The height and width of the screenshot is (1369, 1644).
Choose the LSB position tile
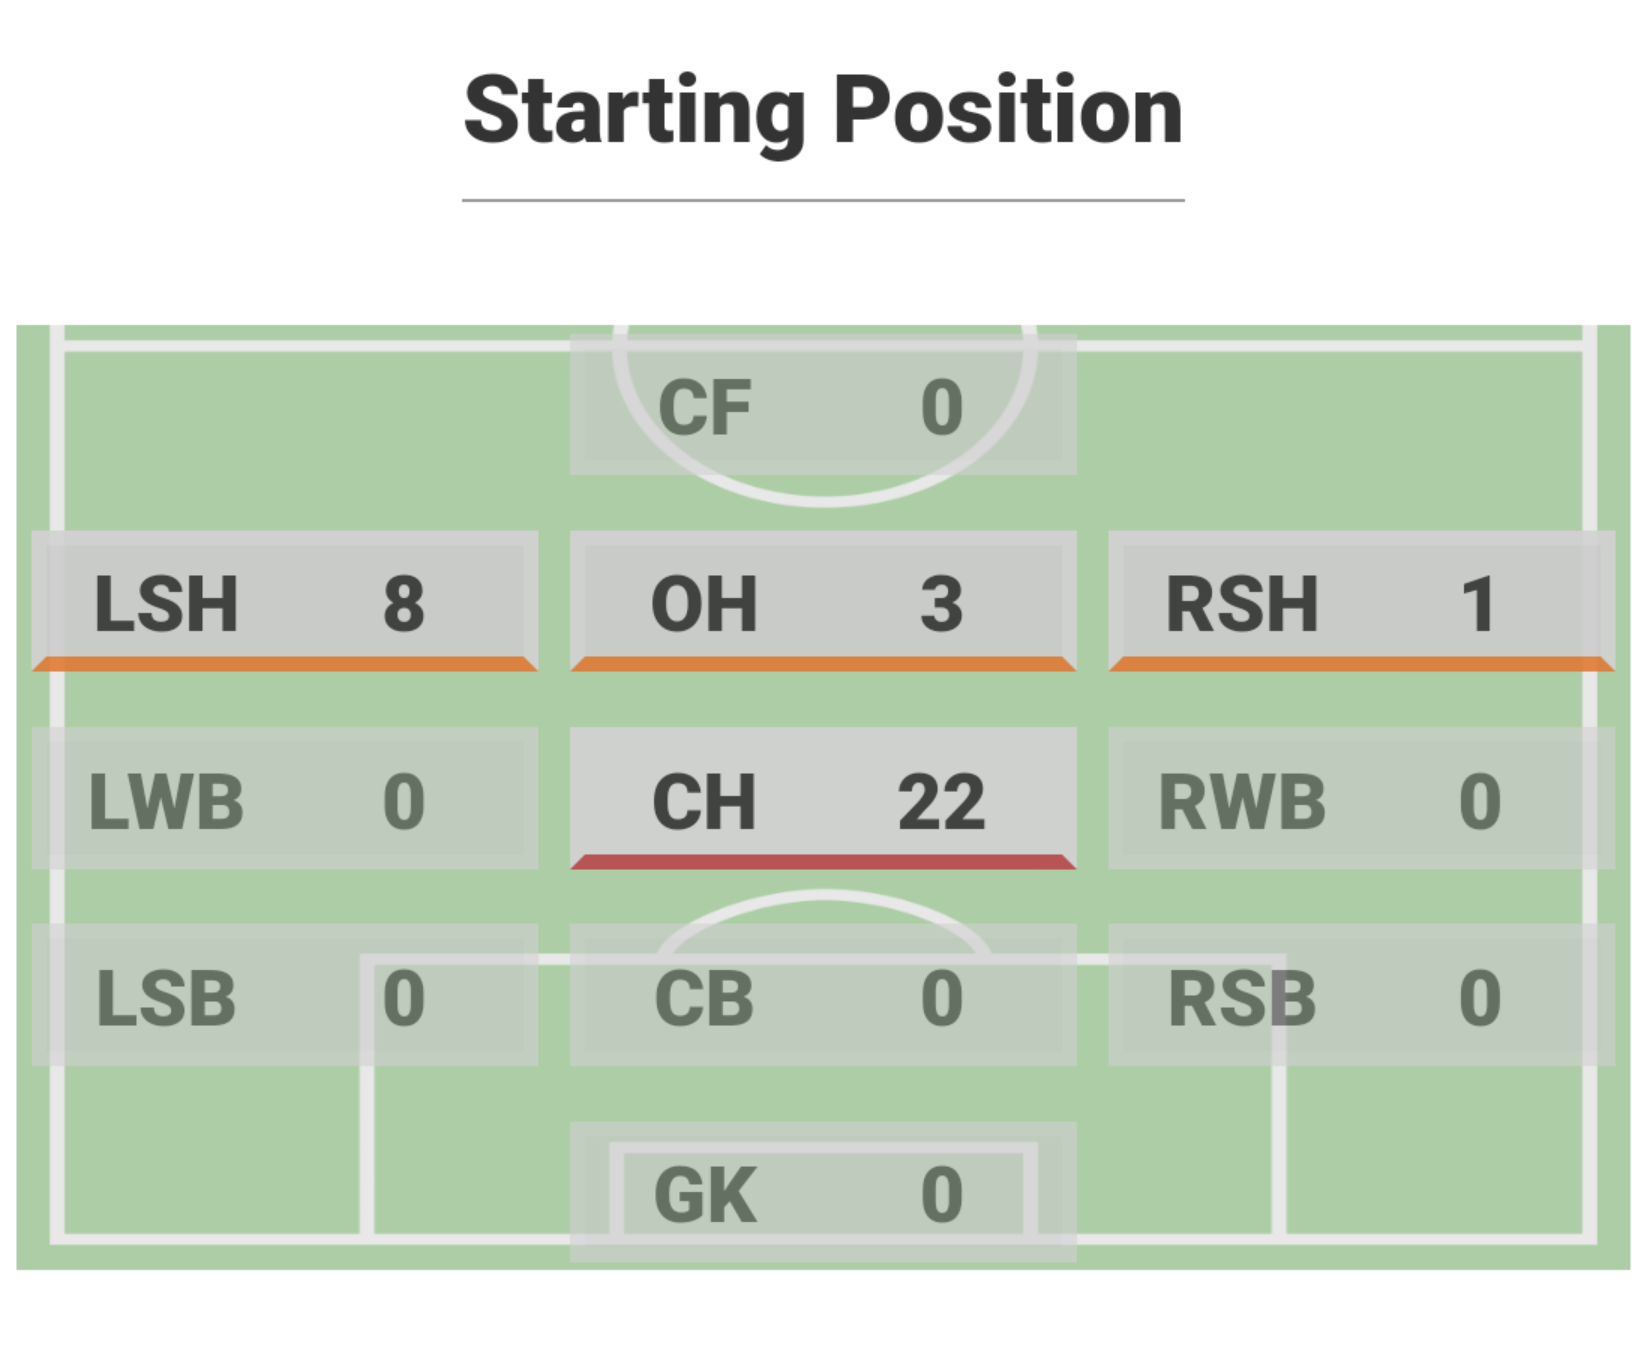pos(284,995)
